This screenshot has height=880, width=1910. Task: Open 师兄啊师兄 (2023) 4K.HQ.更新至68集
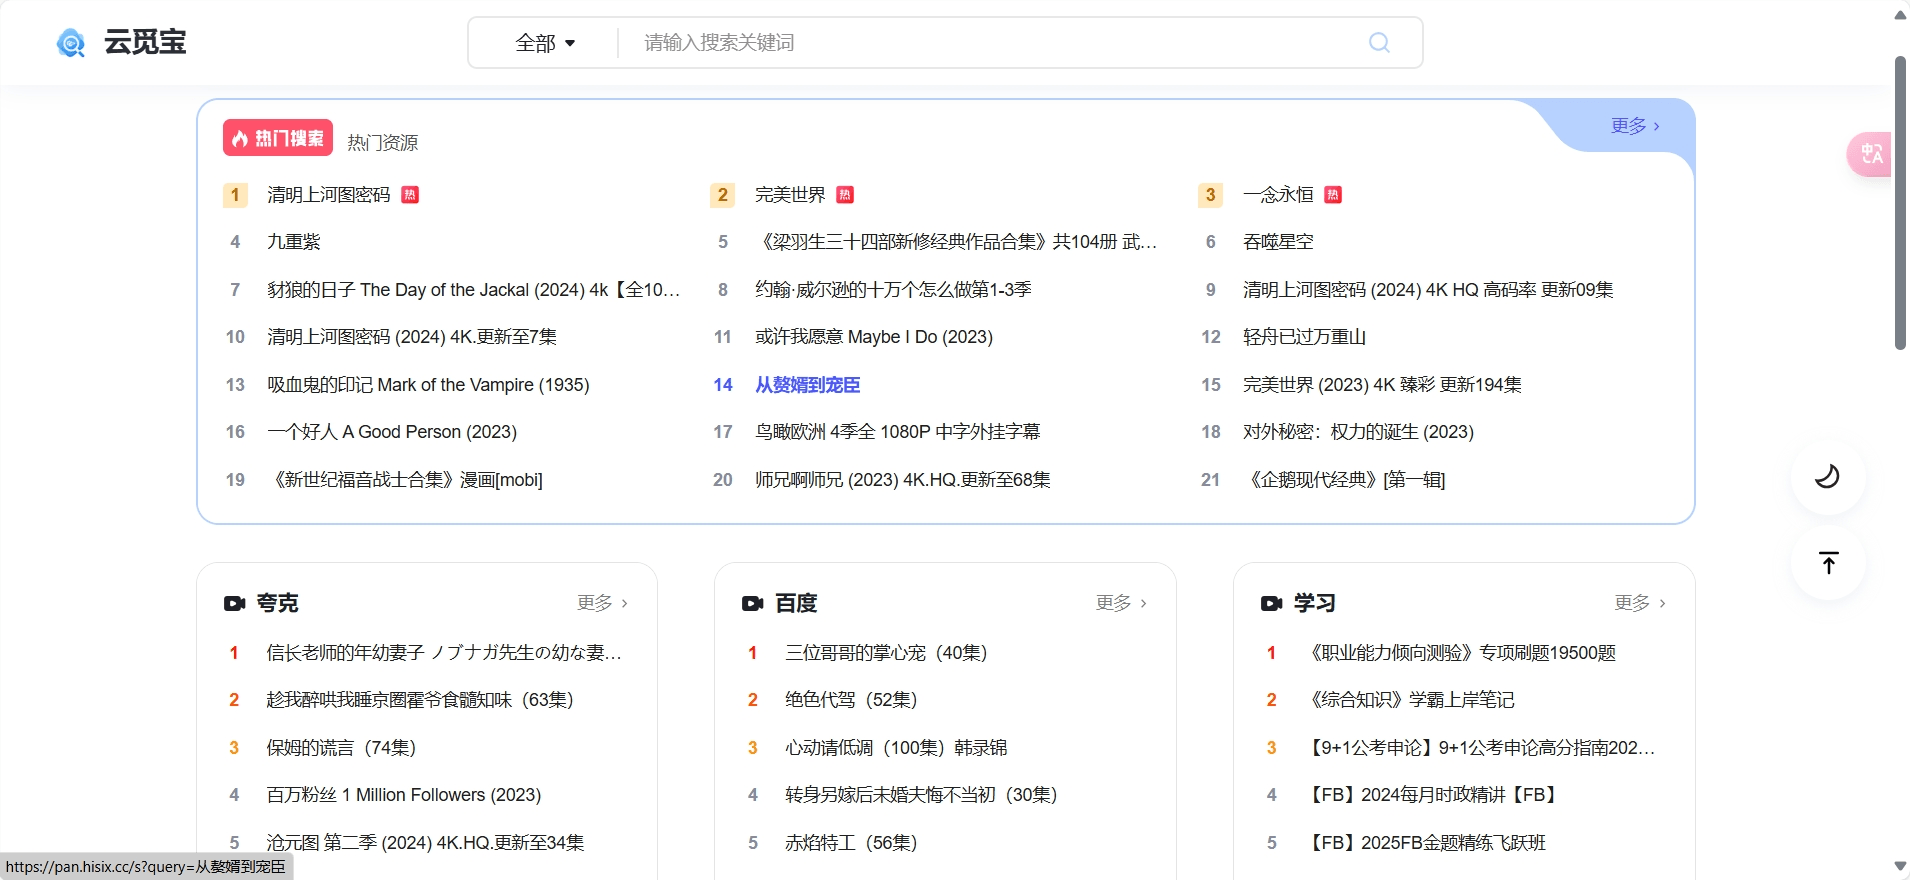(903, 480)
